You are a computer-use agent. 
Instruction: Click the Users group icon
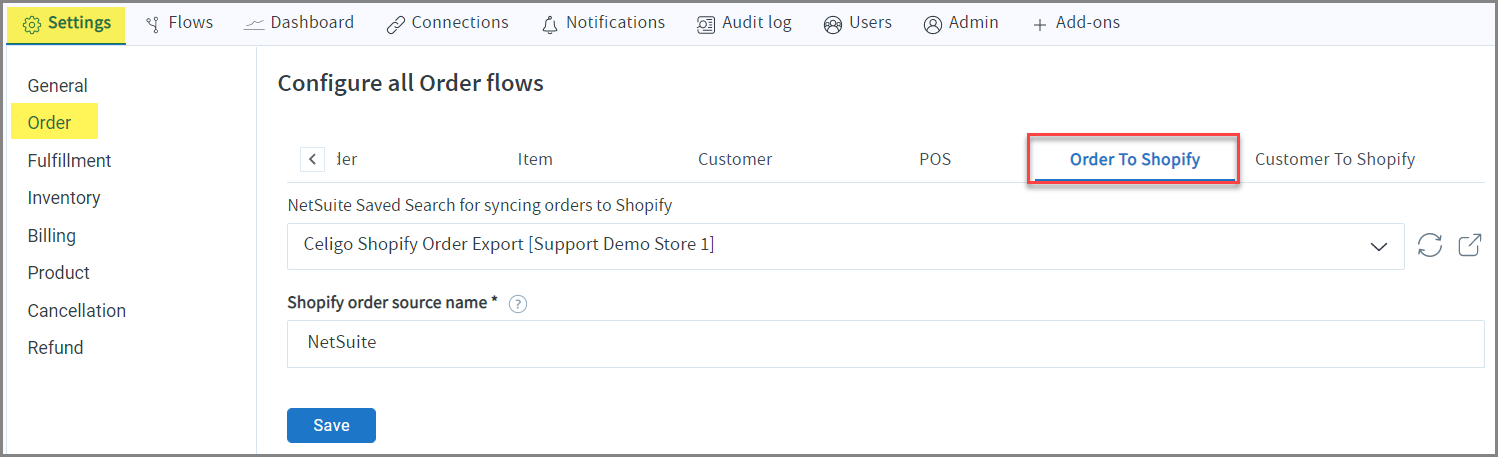pyautogui.click(x=833, y=24)
